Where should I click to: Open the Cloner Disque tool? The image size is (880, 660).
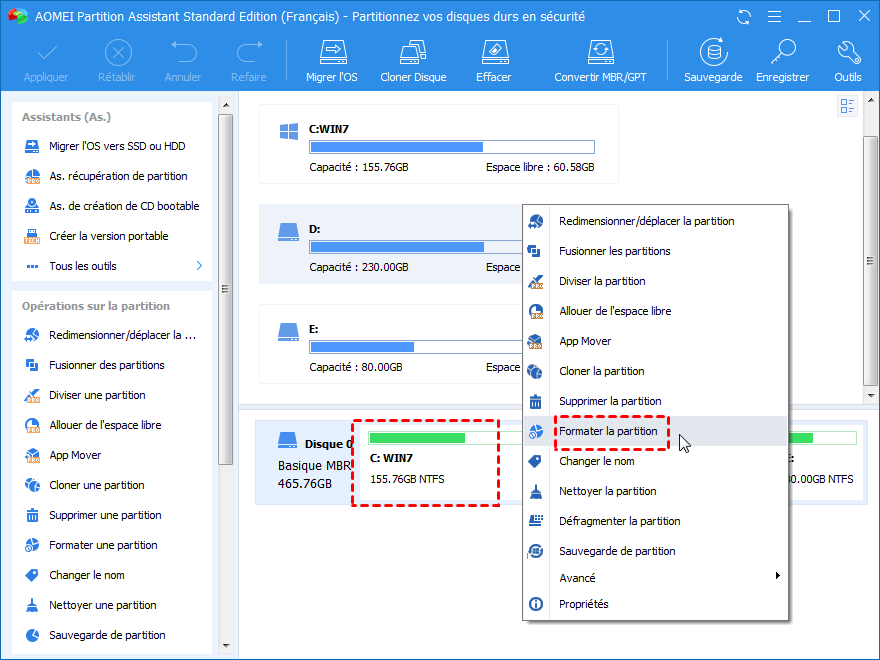pyautogui.click(x=414, y=61)
